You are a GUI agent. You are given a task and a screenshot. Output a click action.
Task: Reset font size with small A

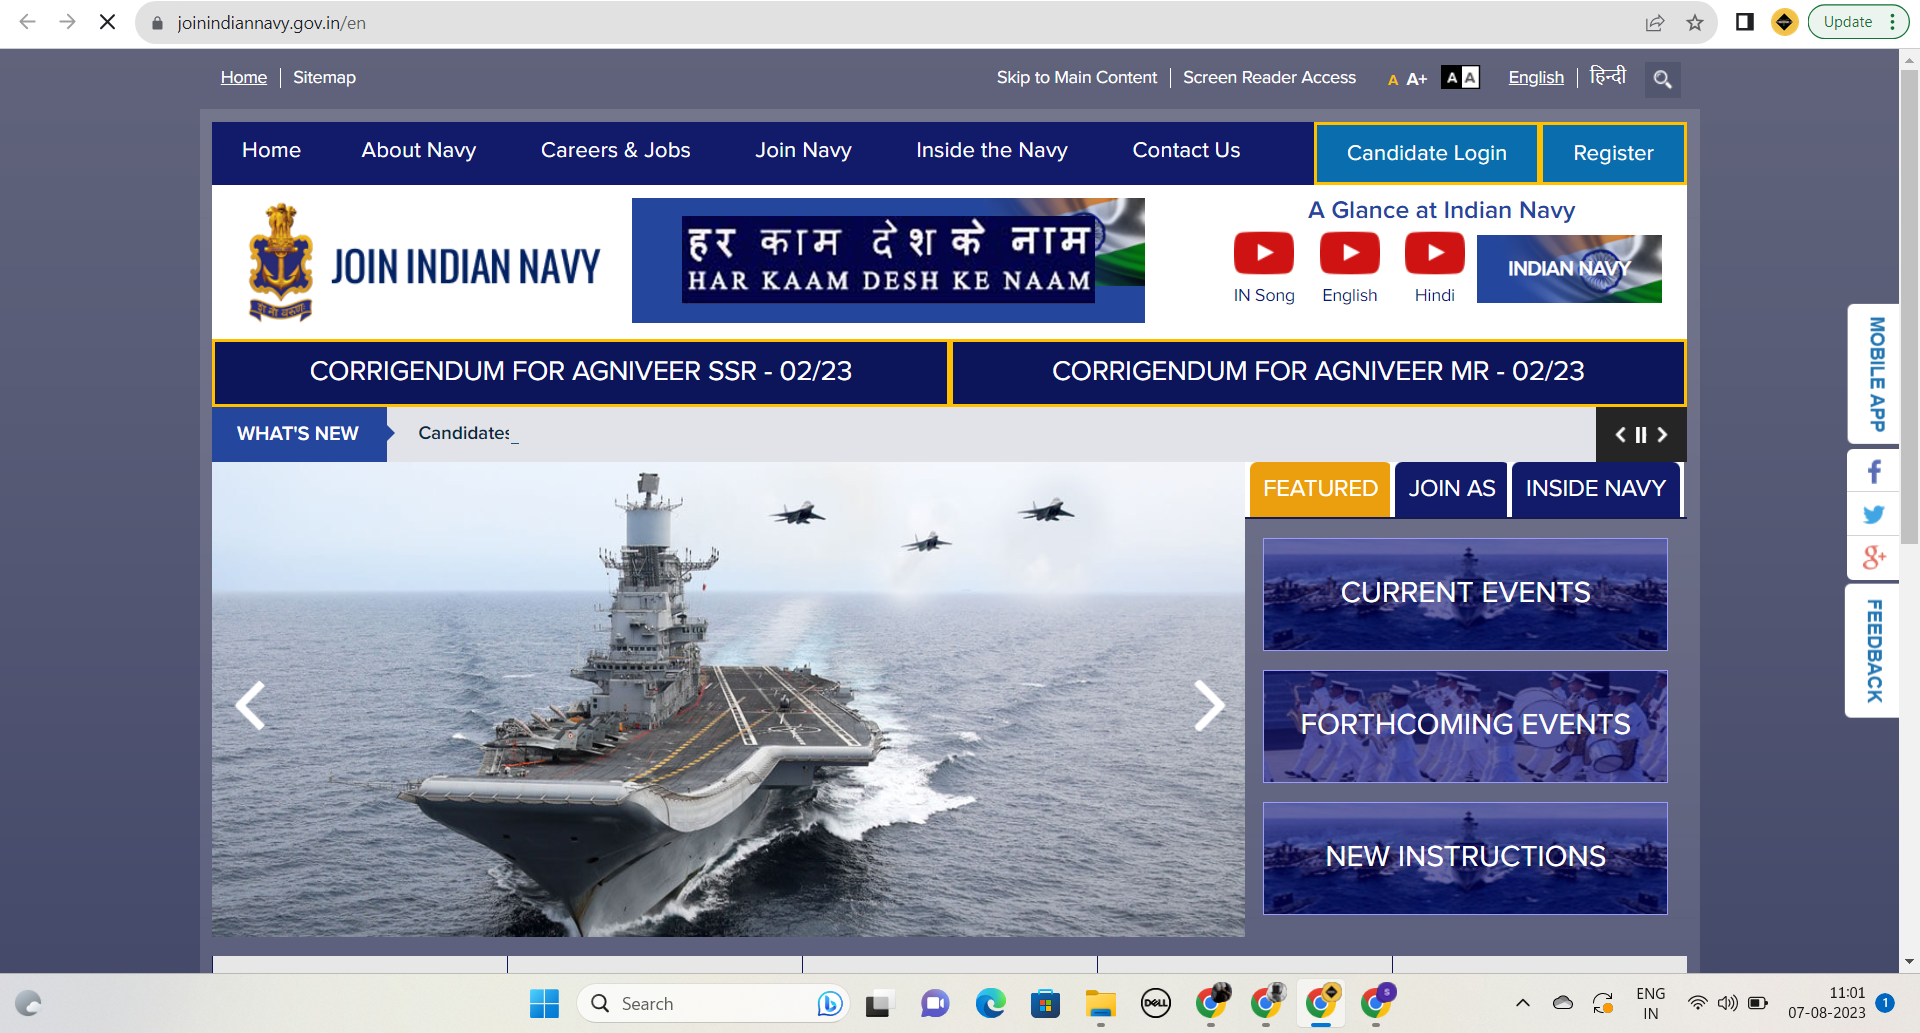tap(1393, 80)
